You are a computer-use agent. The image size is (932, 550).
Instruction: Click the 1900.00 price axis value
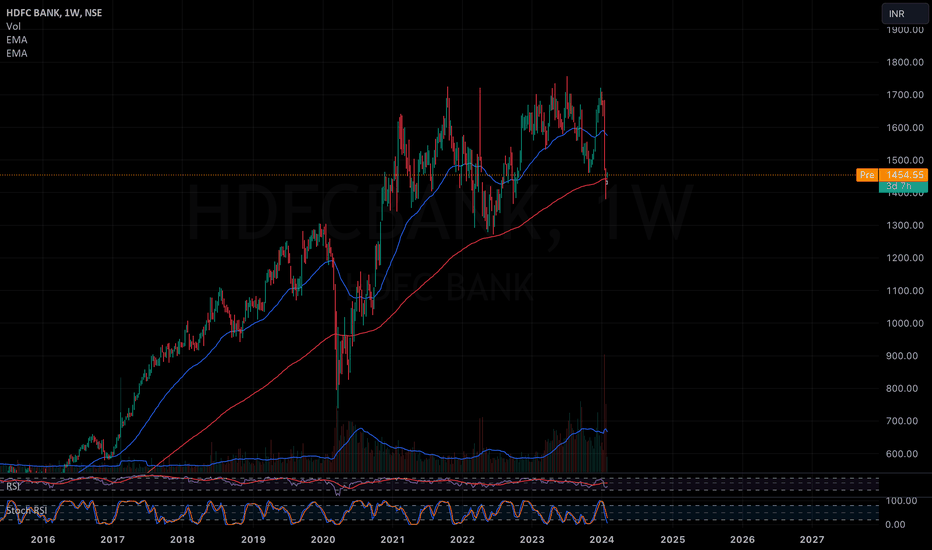[905, 30]
